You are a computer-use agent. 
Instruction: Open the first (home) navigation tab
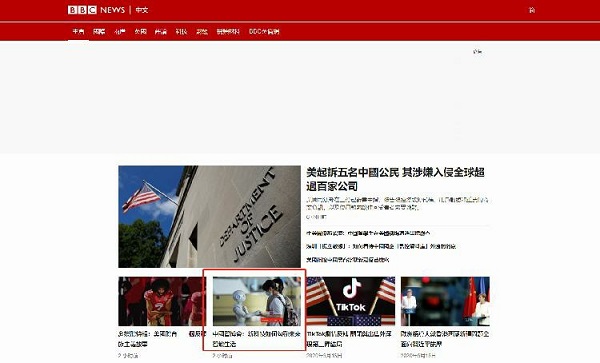(x=78, y=31)
